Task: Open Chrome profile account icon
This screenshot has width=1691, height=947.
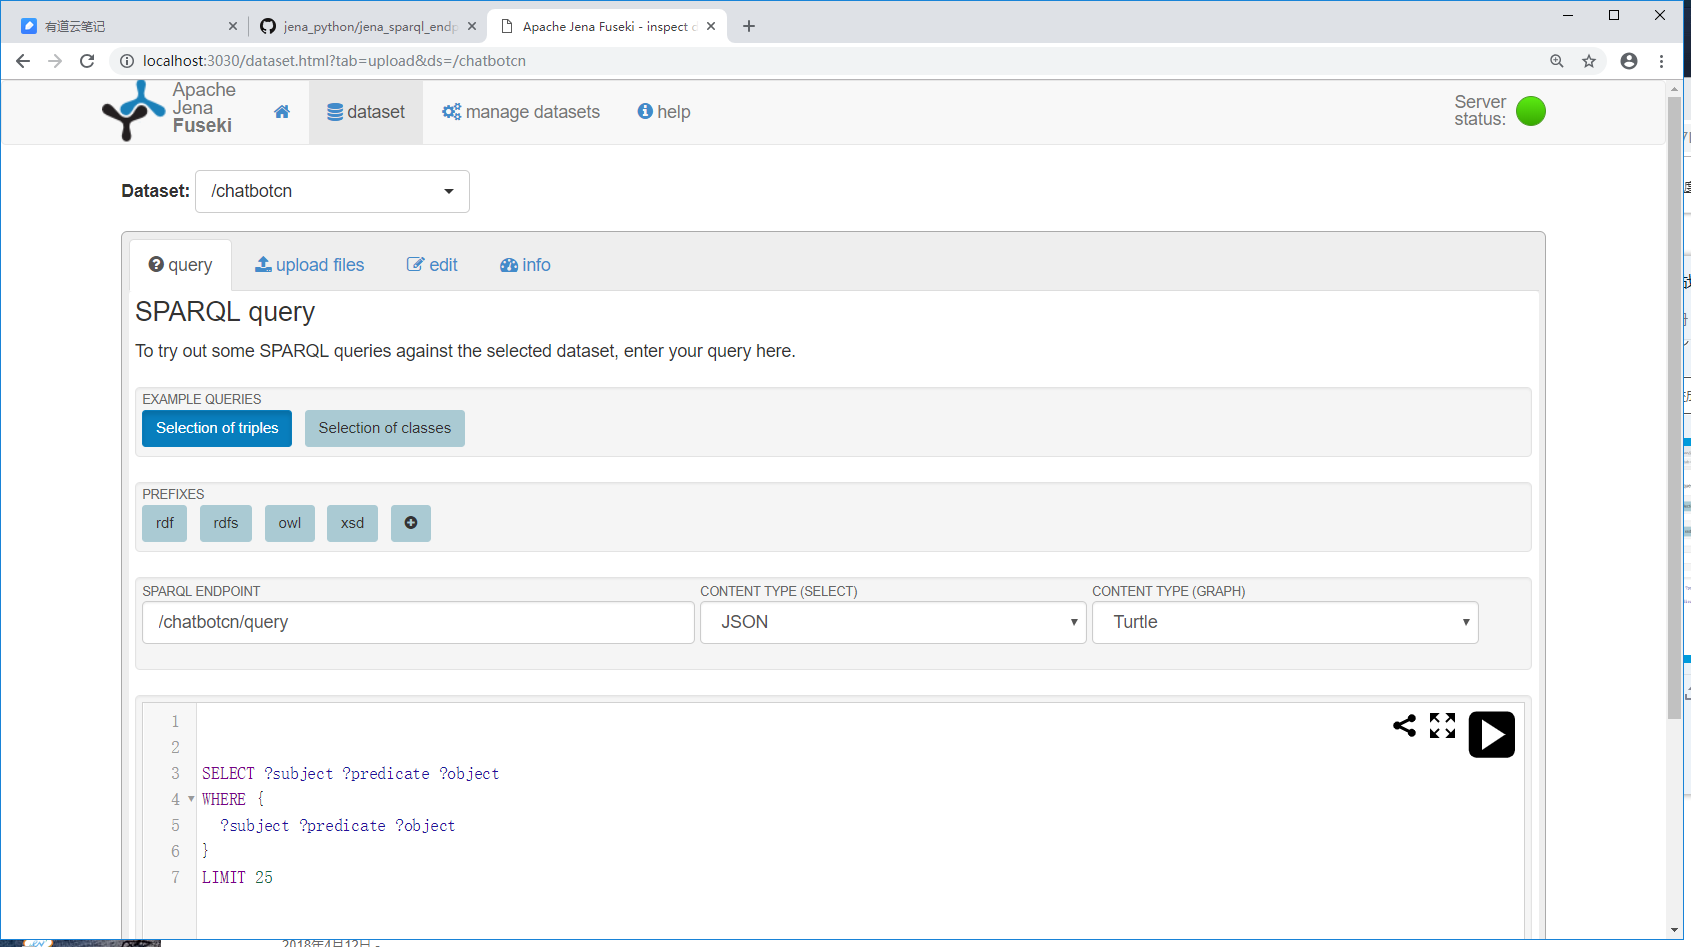Action: (1629, 61)
